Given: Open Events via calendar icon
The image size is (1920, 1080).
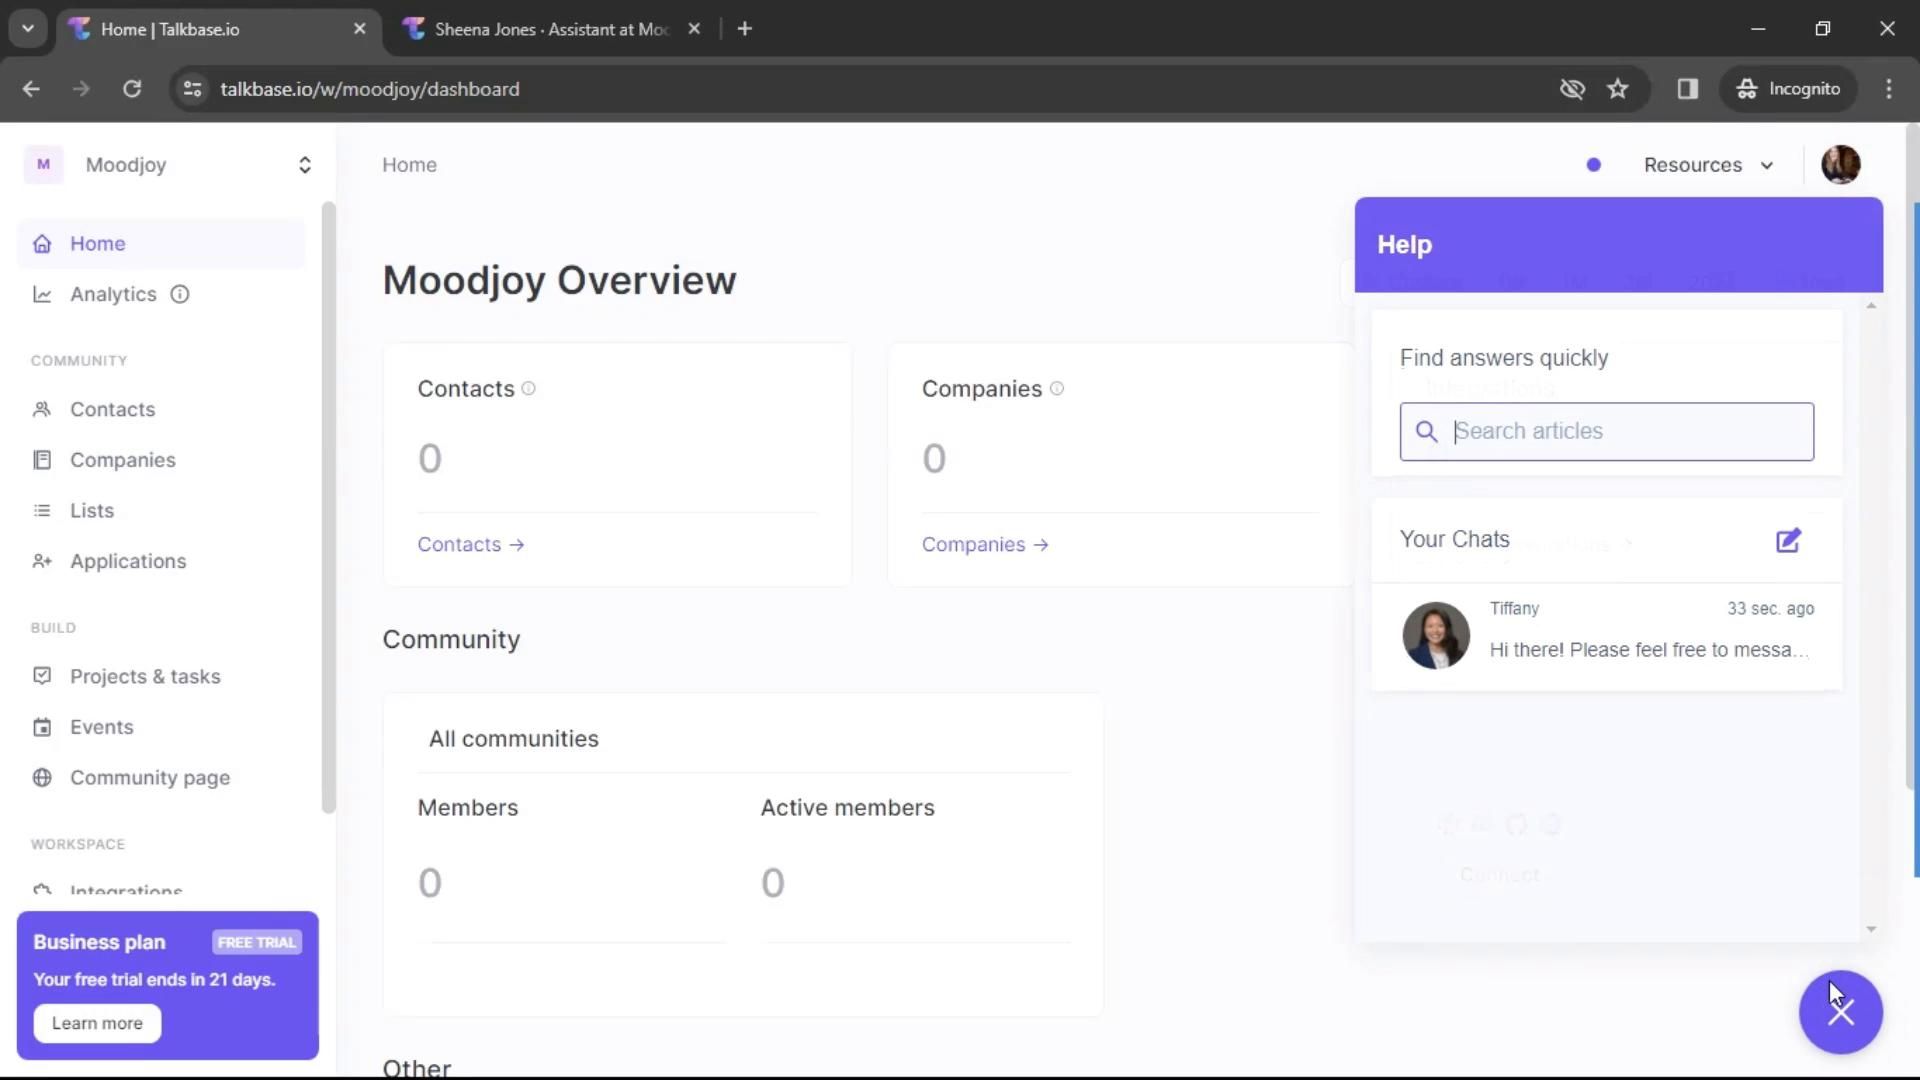Looking at the screenshot, I should tap(42, 727).
